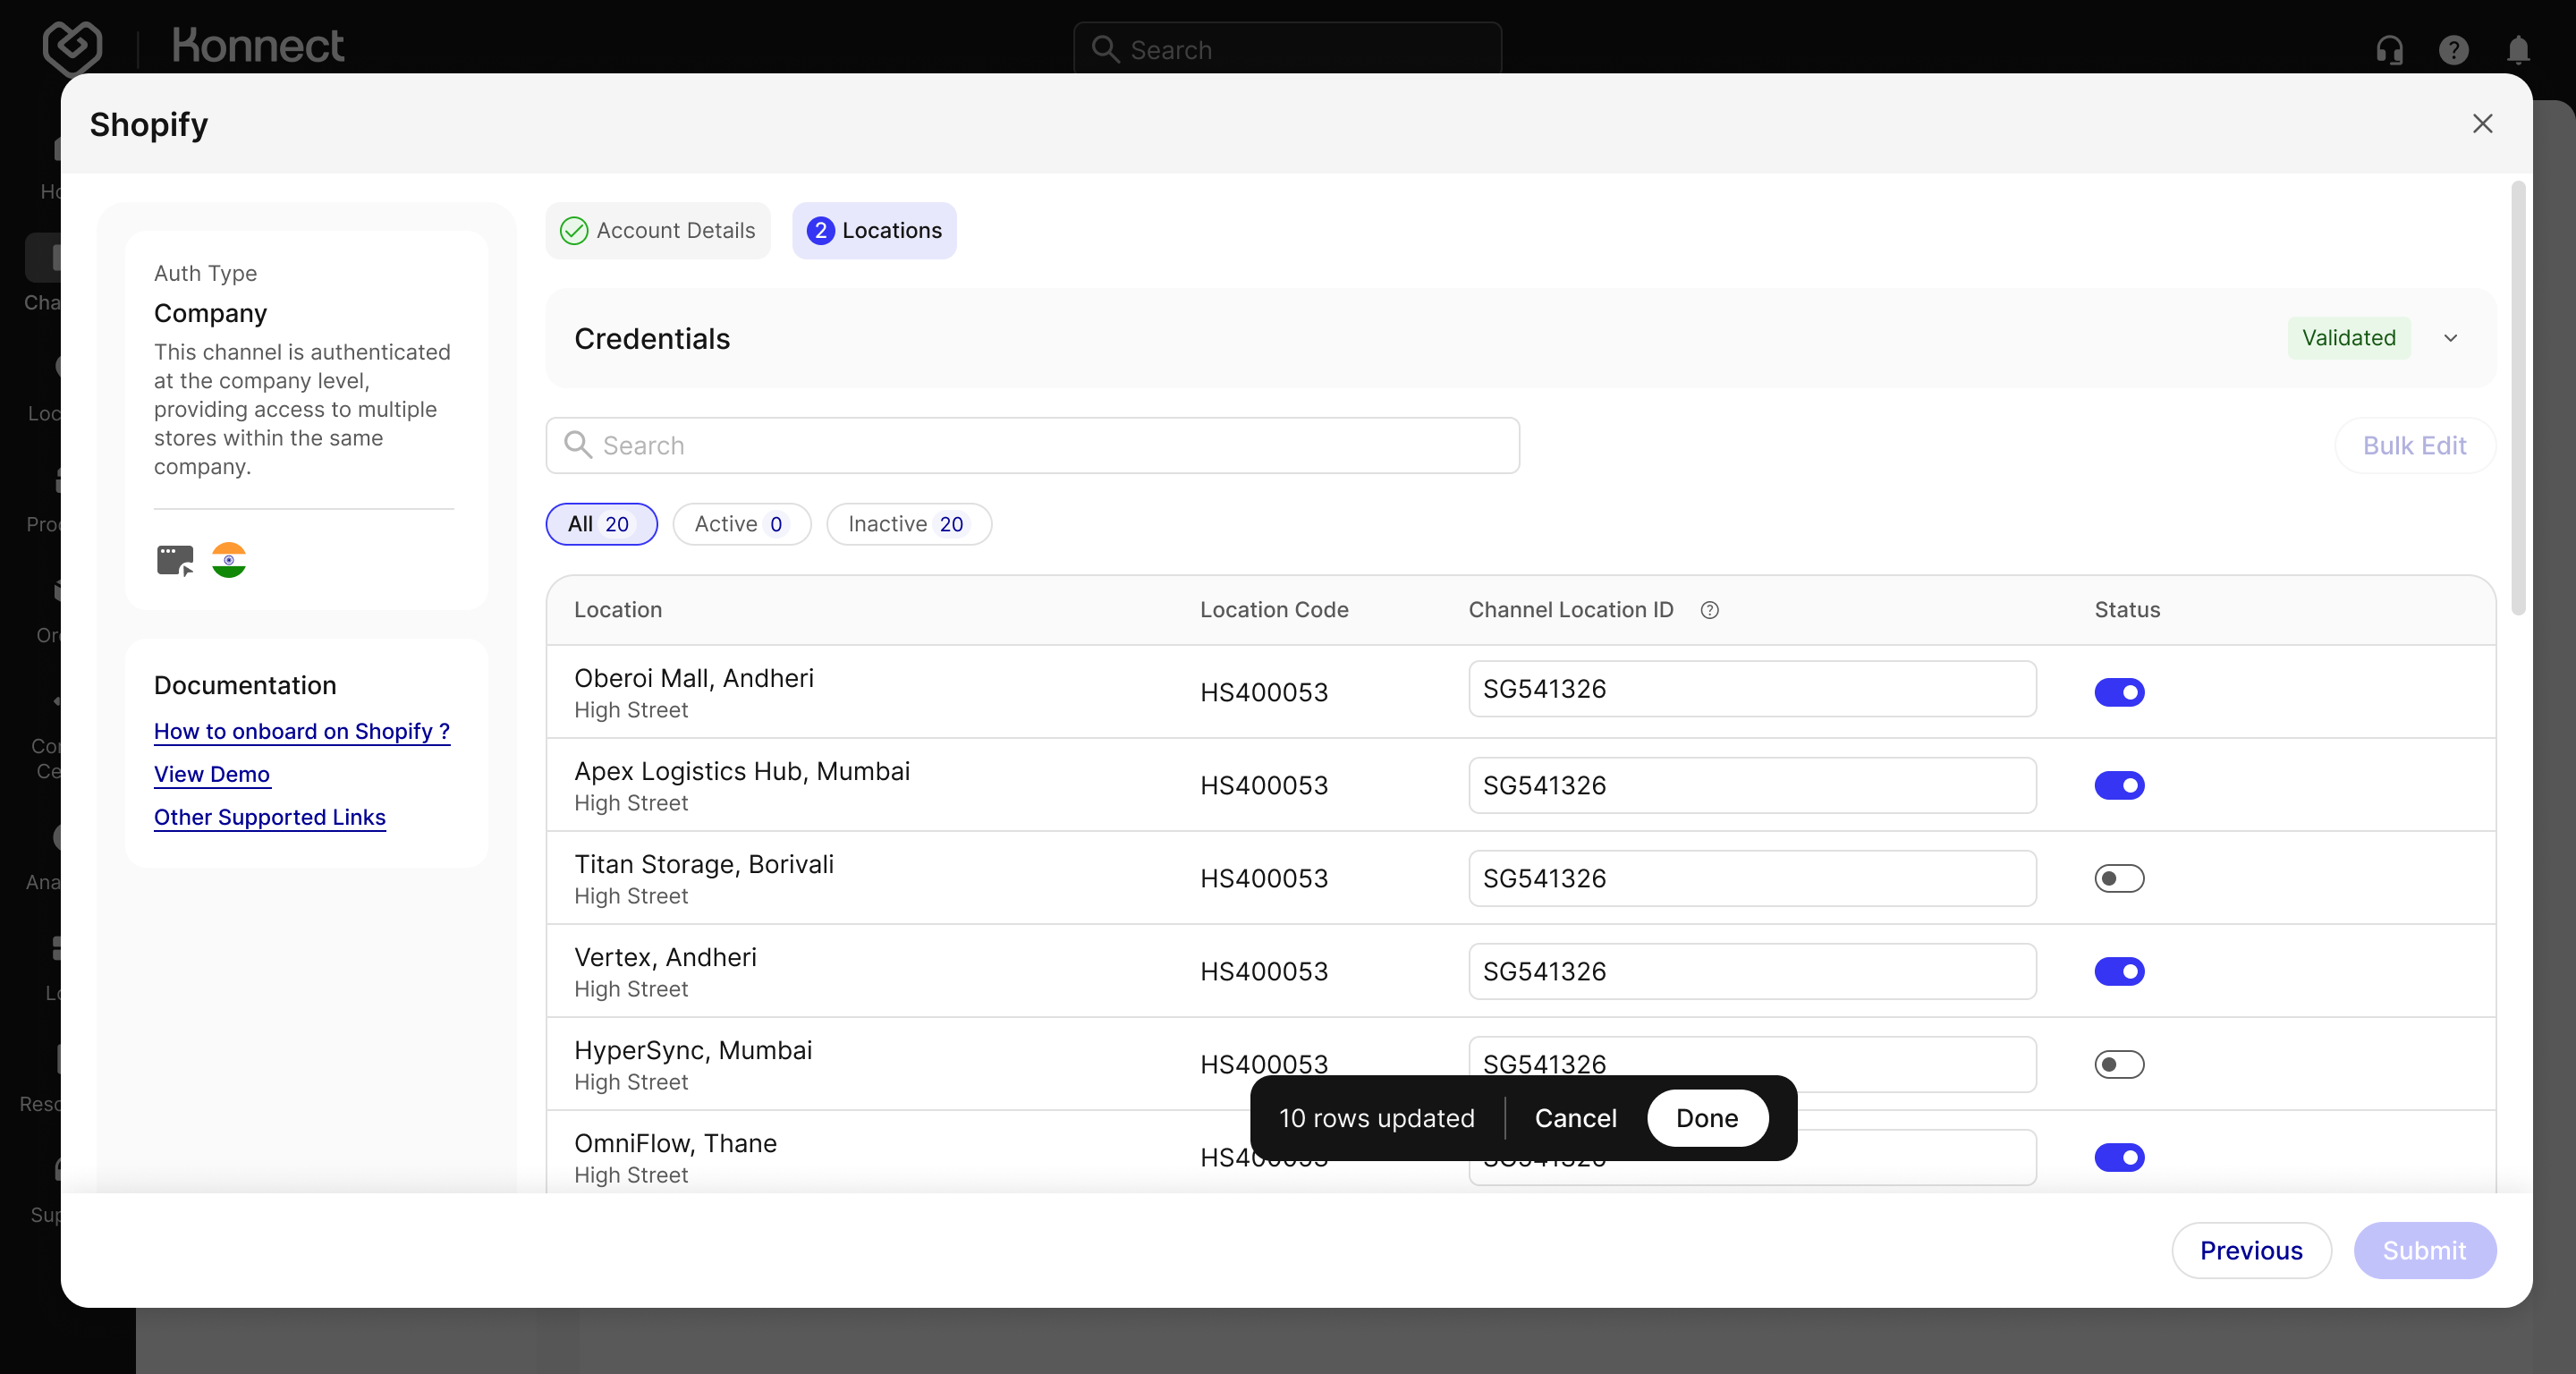Open Other Supported Links
This screenshot has height=1374, width=2576.
point(270,817)
